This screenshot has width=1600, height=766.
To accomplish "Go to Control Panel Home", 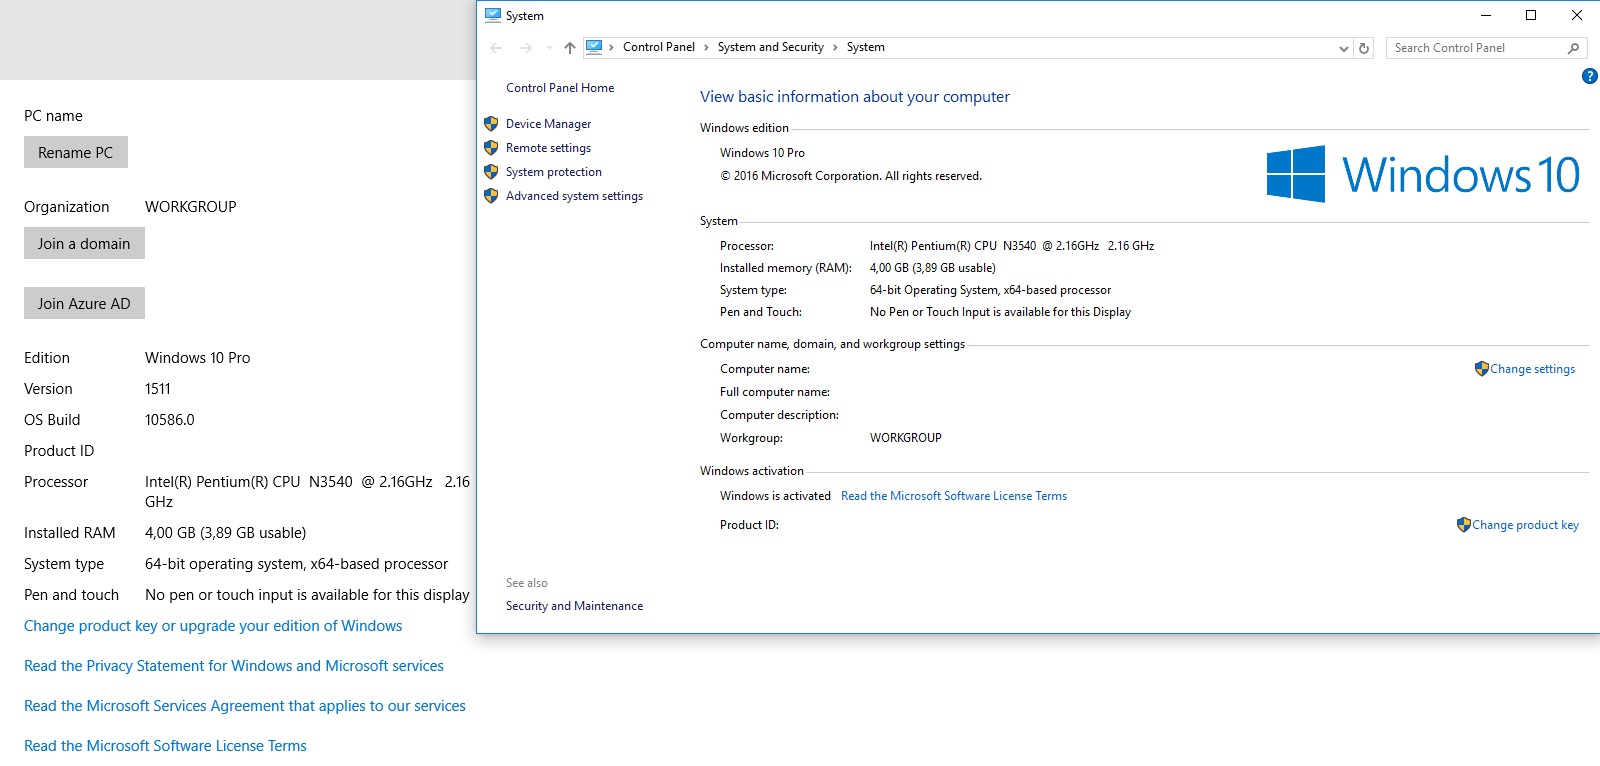I will coord(560,88).
